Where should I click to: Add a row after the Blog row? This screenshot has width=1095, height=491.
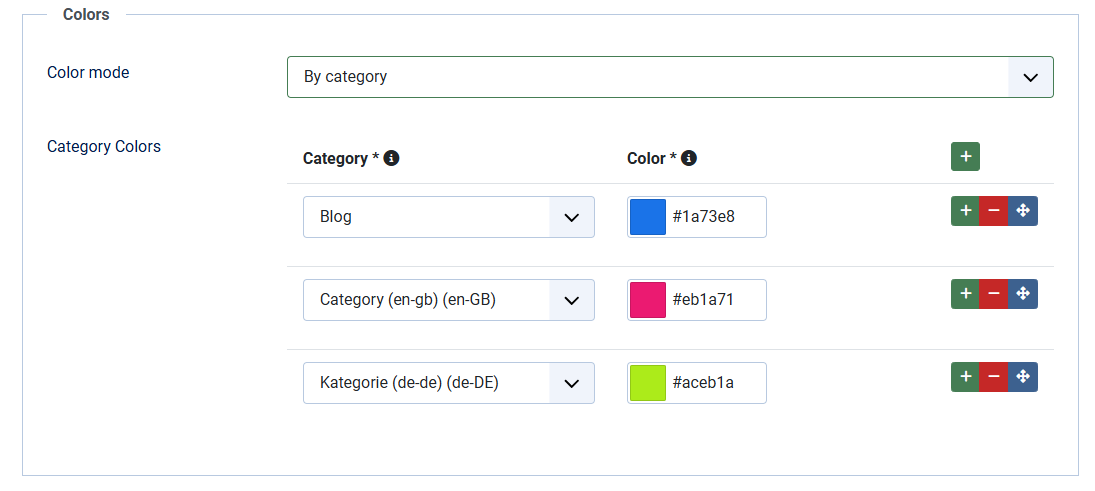point(965,211)
